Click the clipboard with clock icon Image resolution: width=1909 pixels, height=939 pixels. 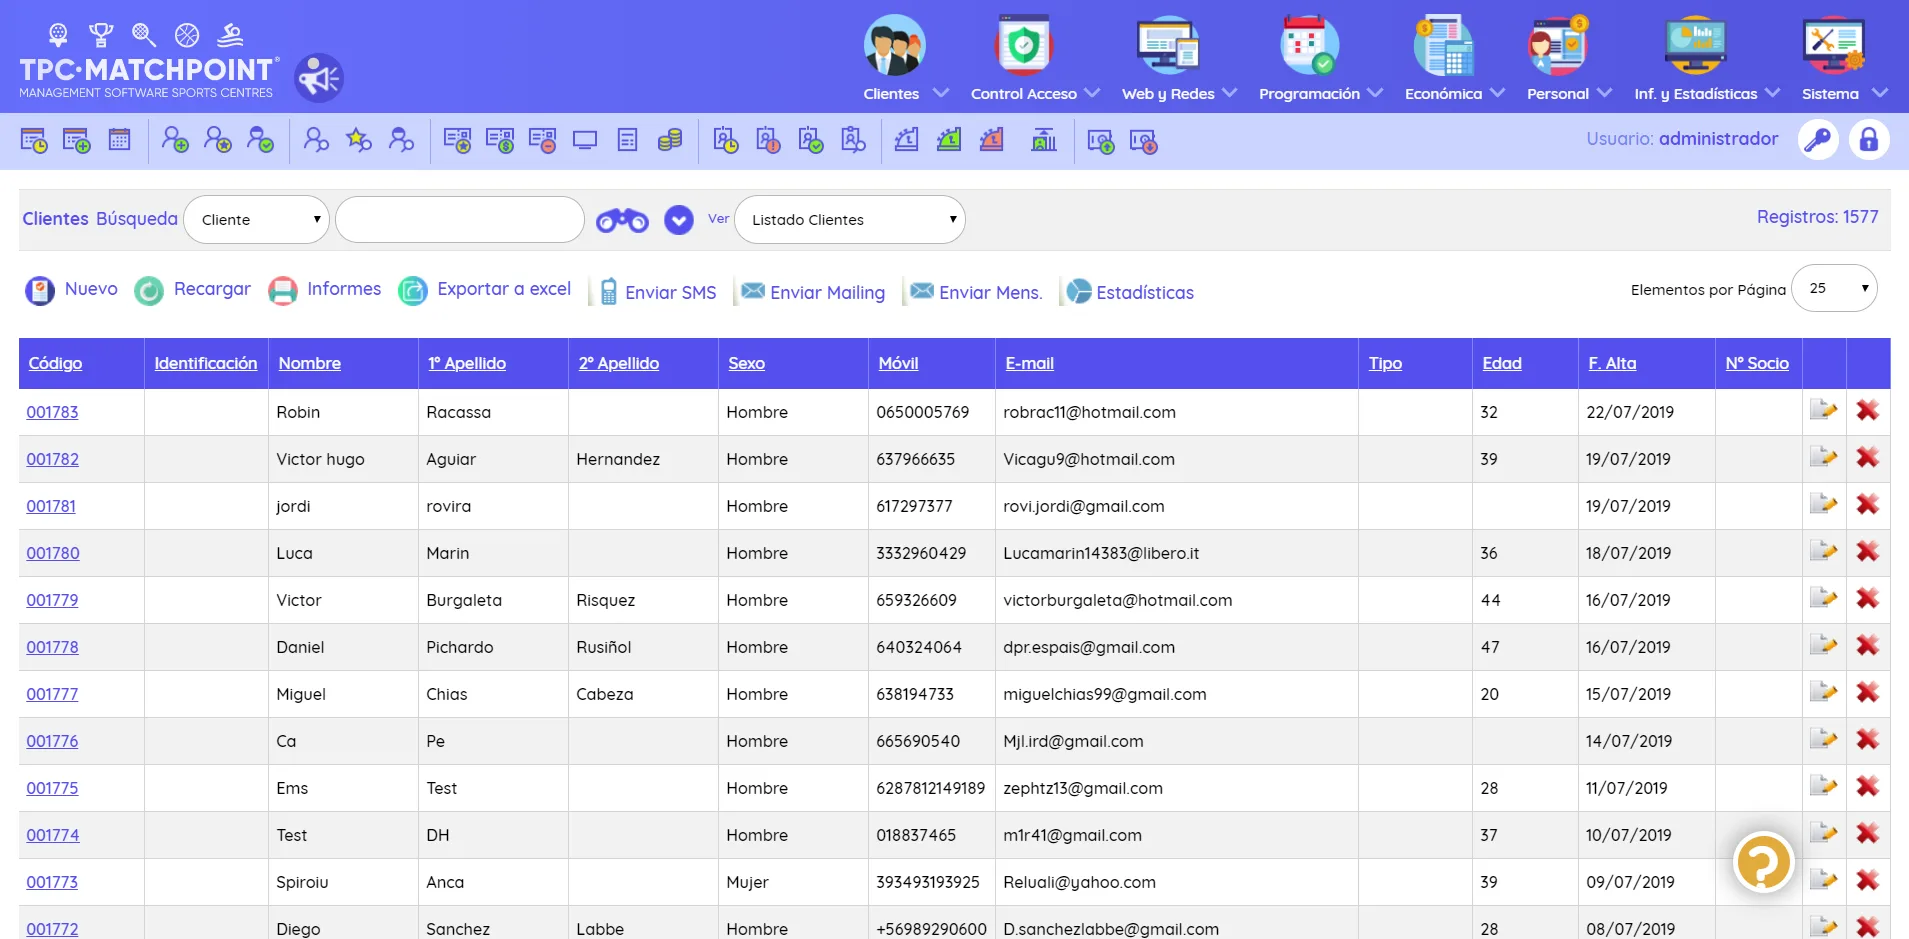pyautogui.click(x=726, y=140)
